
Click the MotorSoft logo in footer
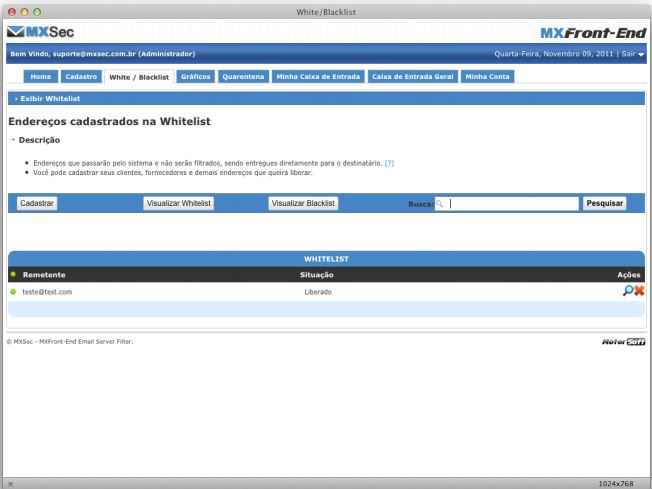[623, 342]
